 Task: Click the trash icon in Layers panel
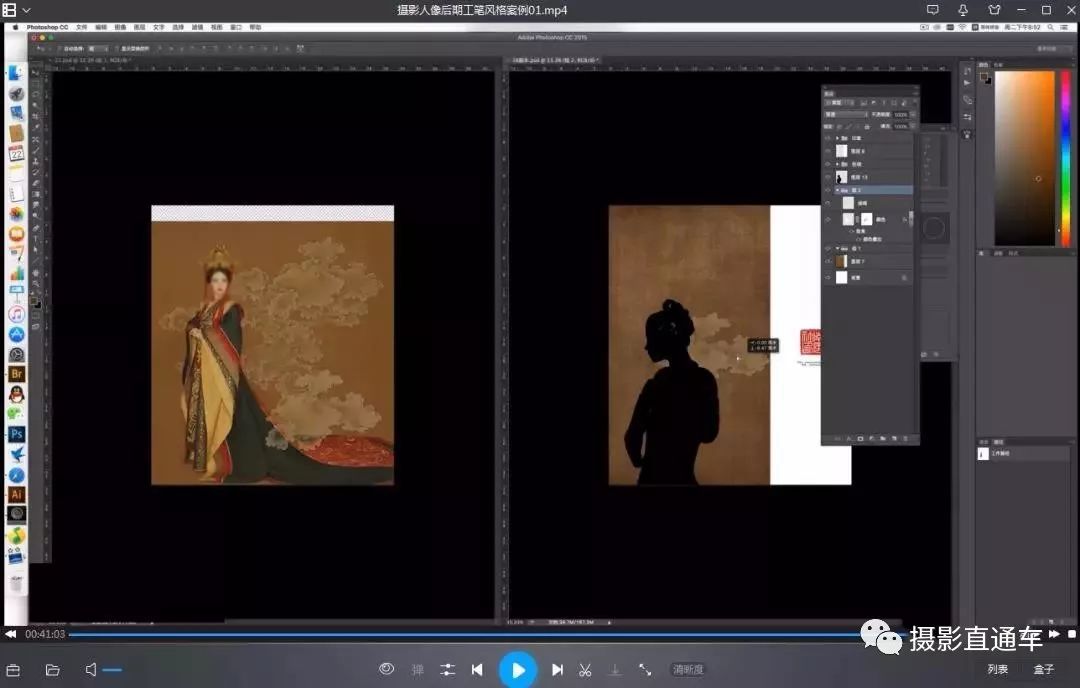point(905,439)
